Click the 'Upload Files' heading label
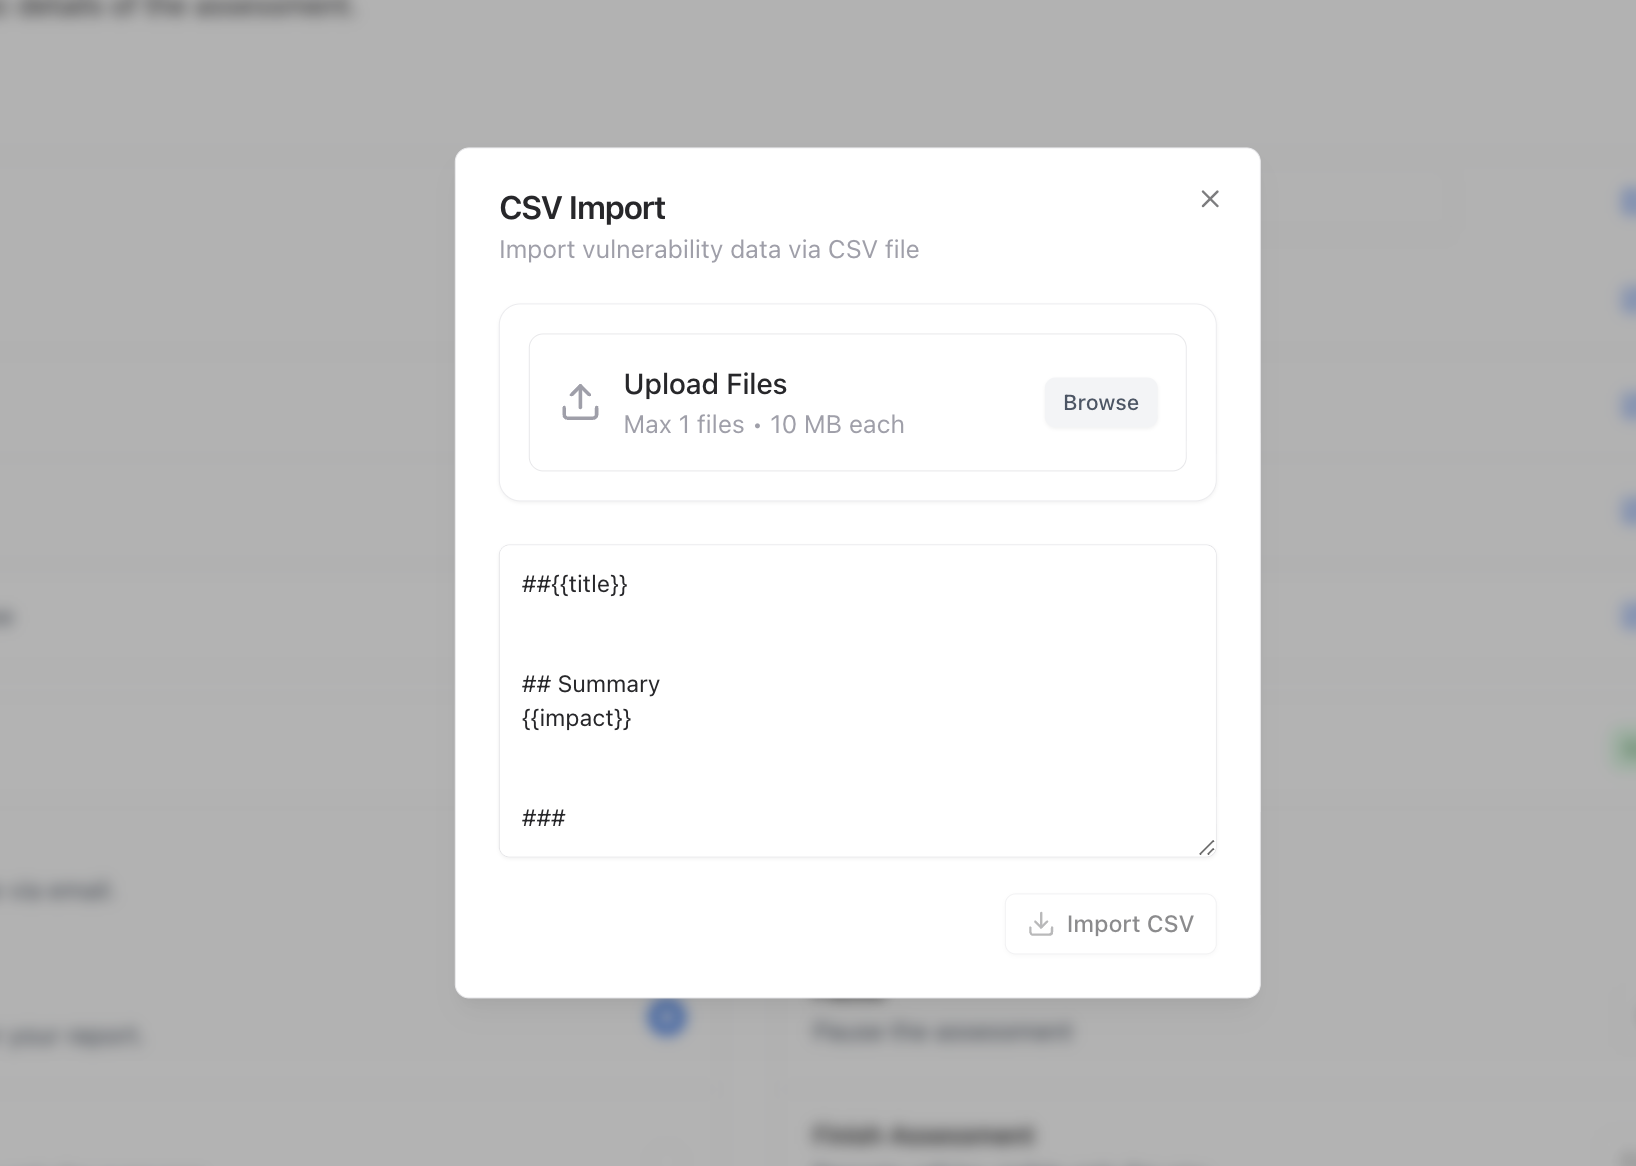The image size is (1636, 1166). pyautogui.click(x=705, y=383)
